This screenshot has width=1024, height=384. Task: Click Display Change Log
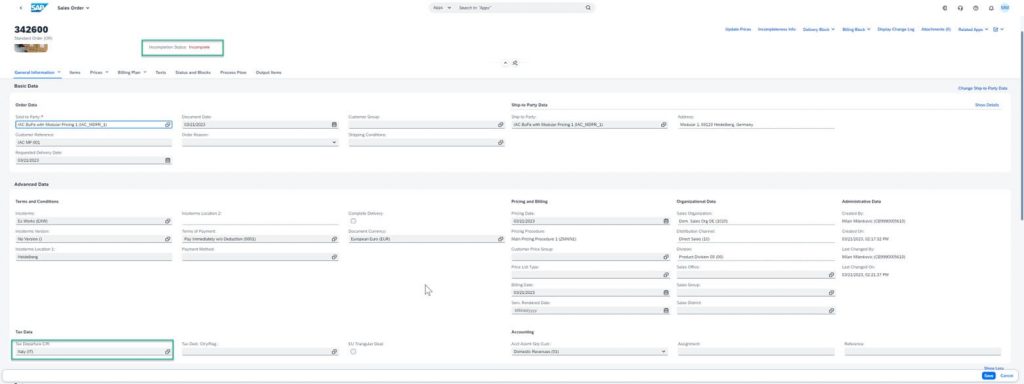point(895,29)
